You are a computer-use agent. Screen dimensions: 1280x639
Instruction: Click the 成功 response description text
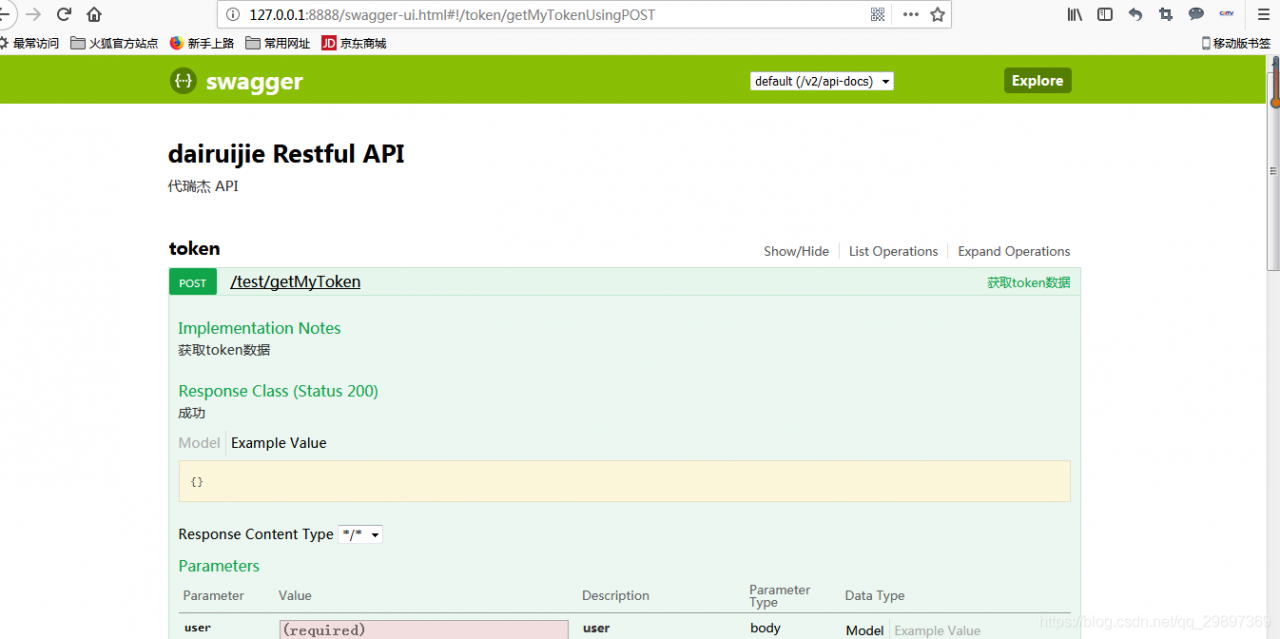191,413
